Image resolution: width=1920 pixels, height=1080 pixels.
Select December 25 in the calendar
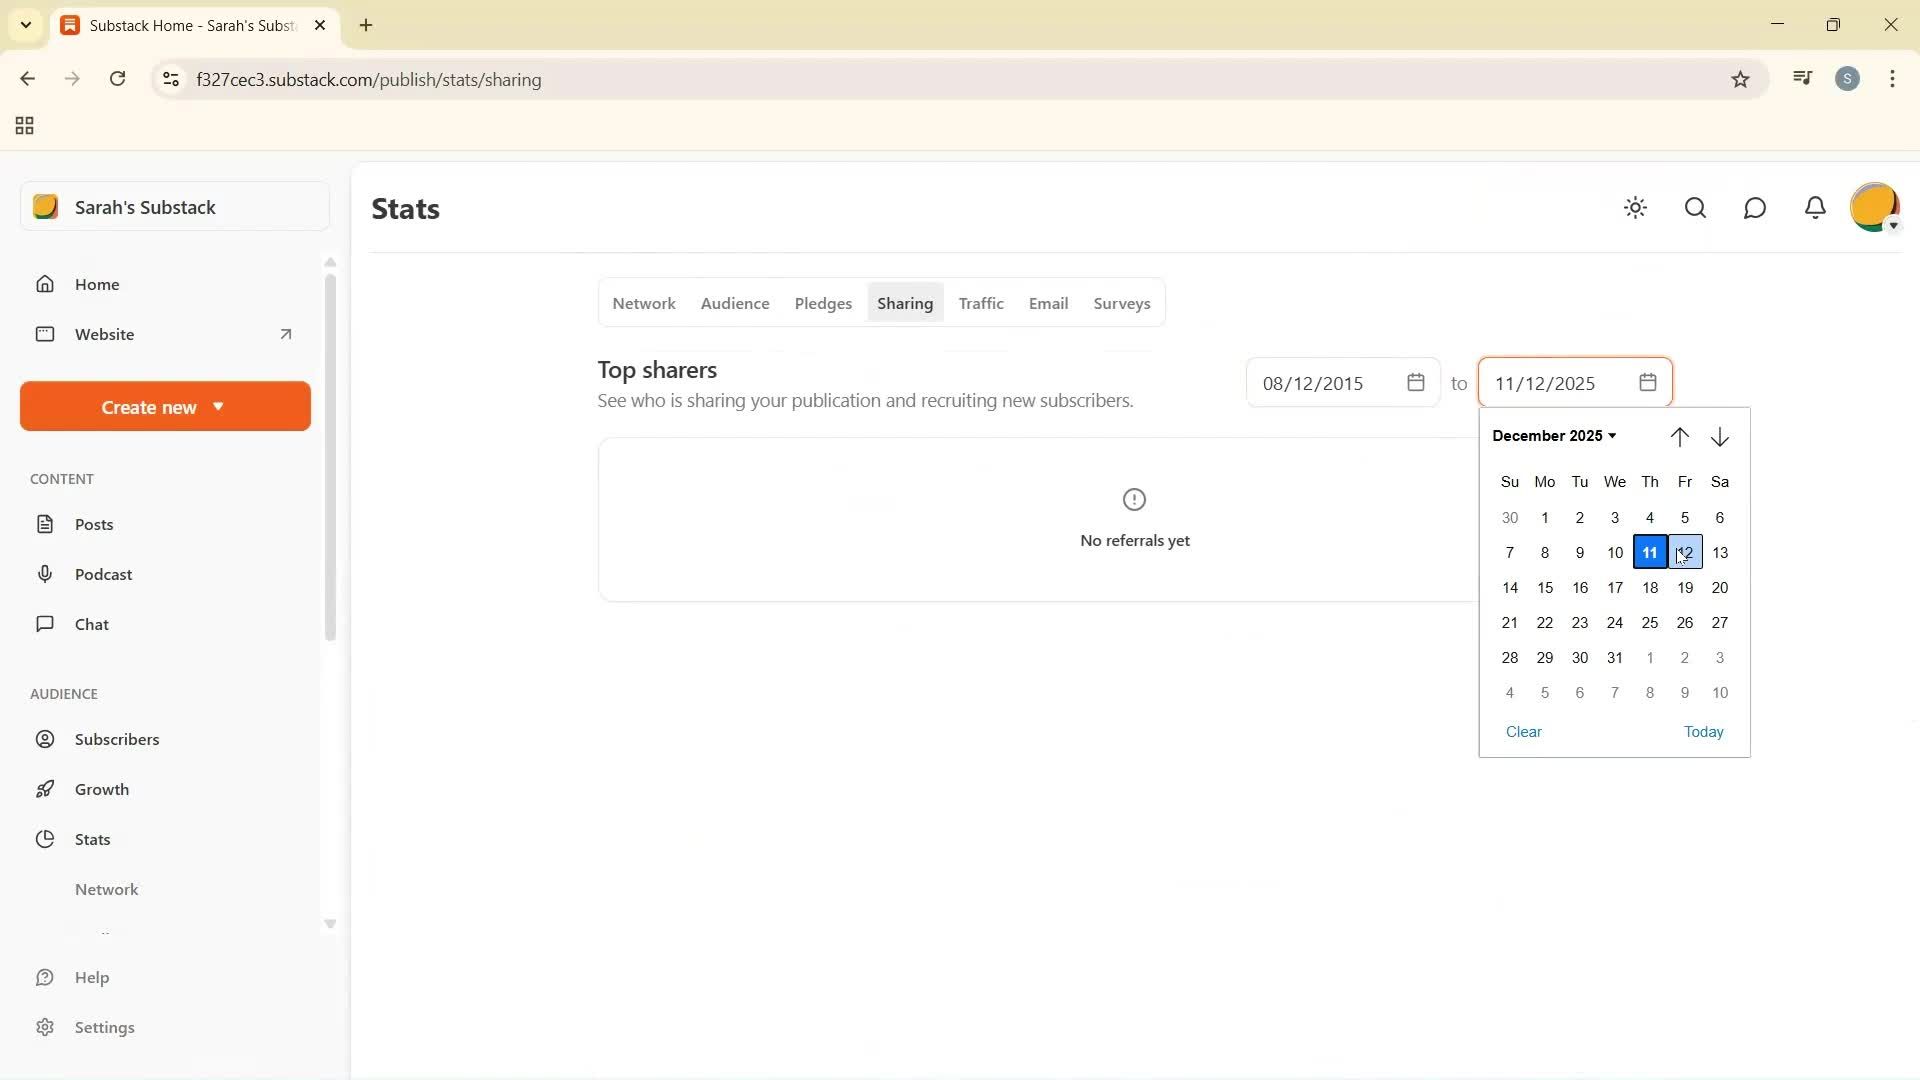coord(1649,623)
